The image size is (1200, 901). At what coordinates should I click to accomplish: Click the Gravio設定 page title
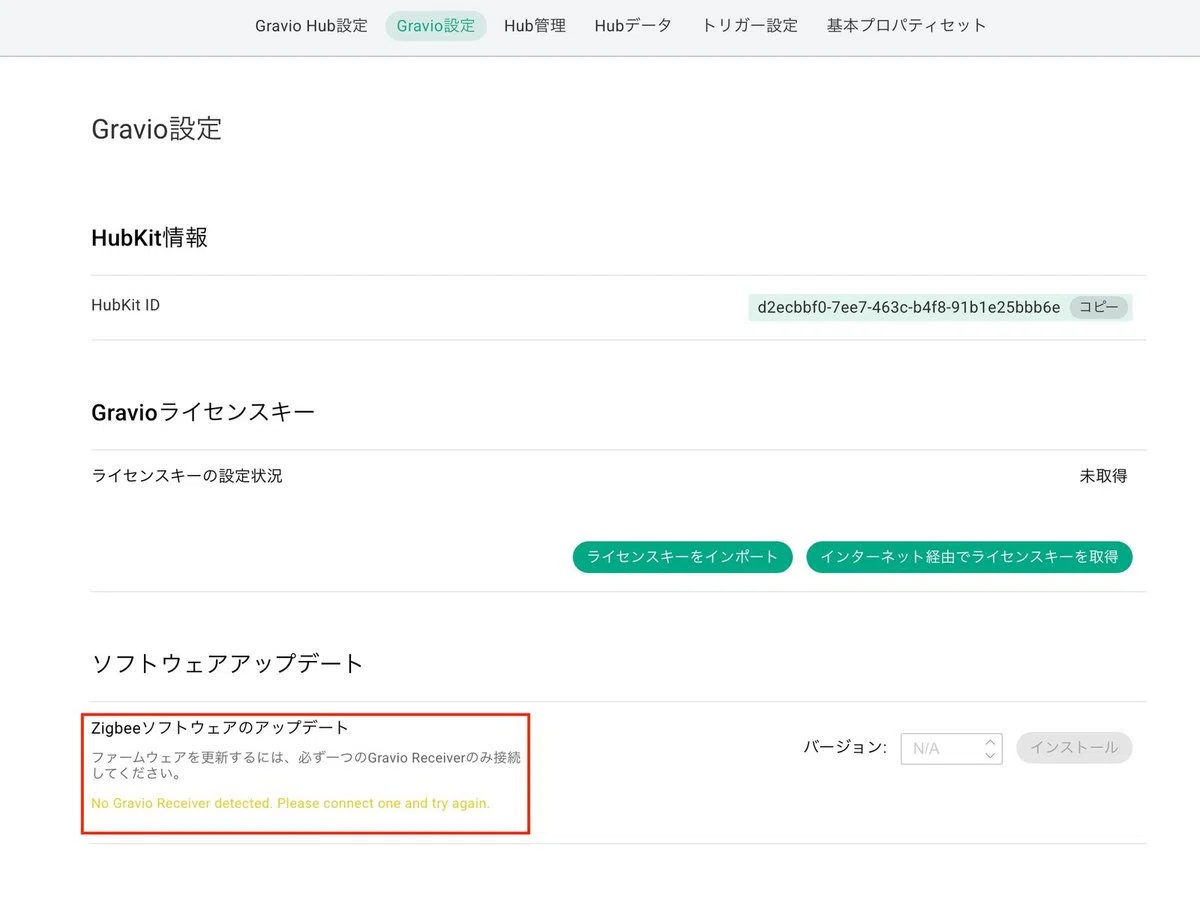(156, 129)
